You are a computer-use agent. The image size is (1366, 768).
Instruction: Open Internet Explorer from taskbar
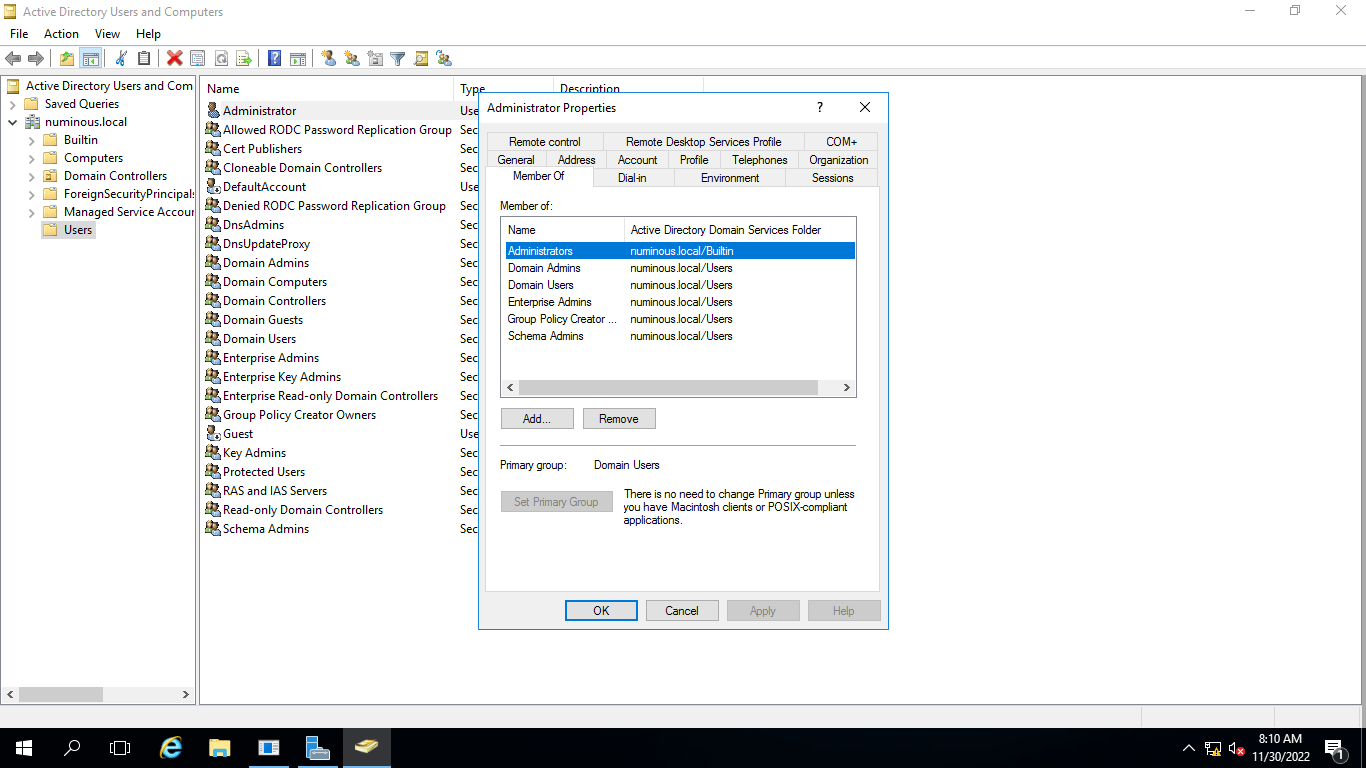tap(172, 747)
